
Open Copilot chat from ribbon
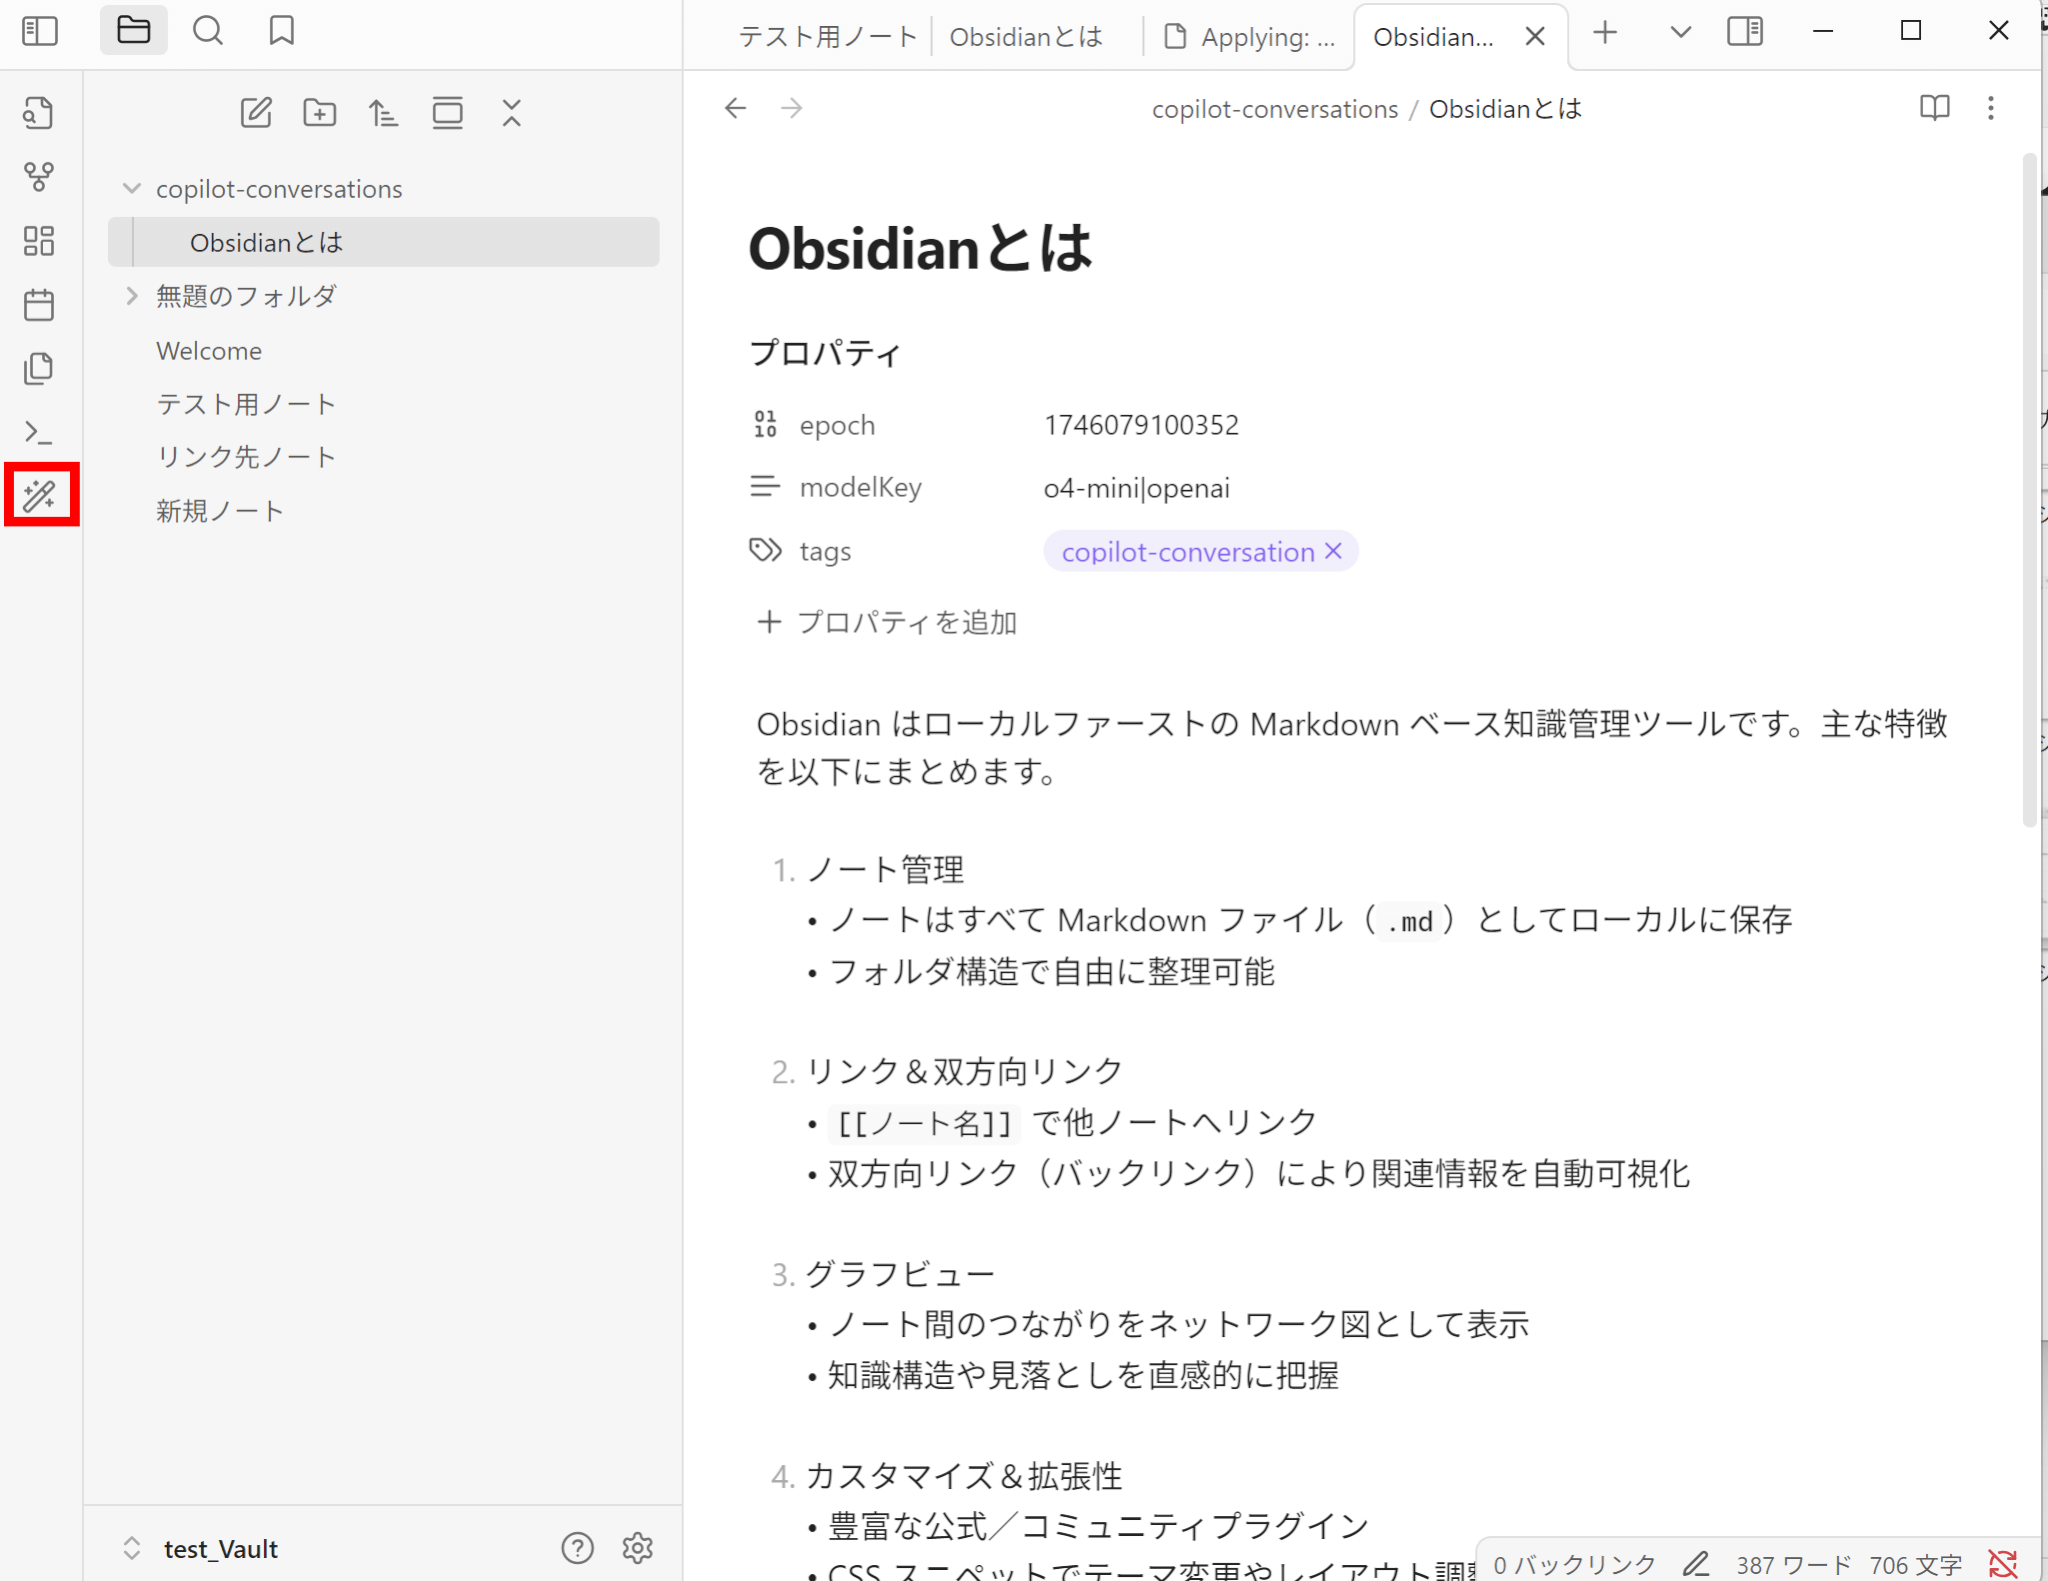[39, 496]
